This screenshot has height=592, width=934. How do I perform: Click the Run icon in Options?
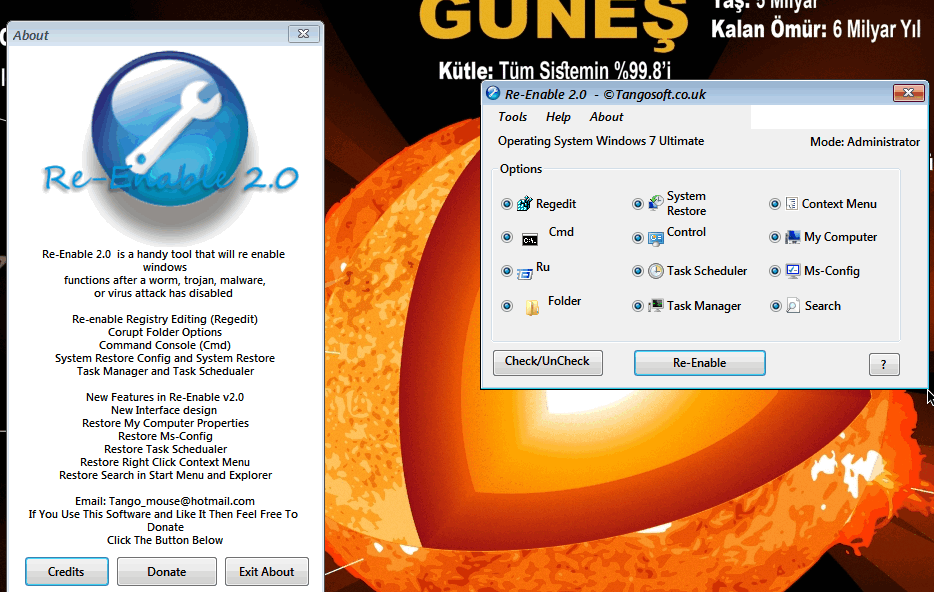[524, 273]
